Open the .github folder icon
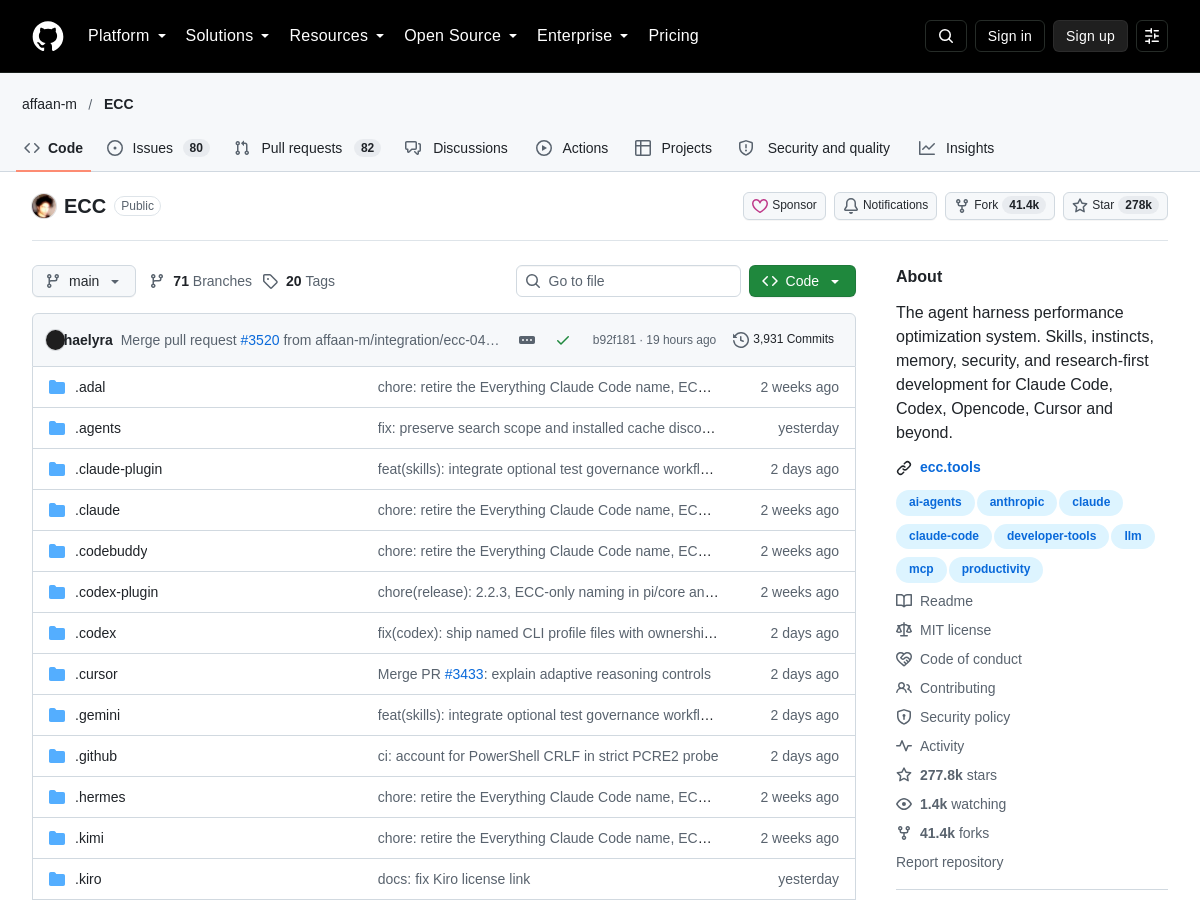Image resolution: width=1200 pixels, height=900 pixels. 57,756
